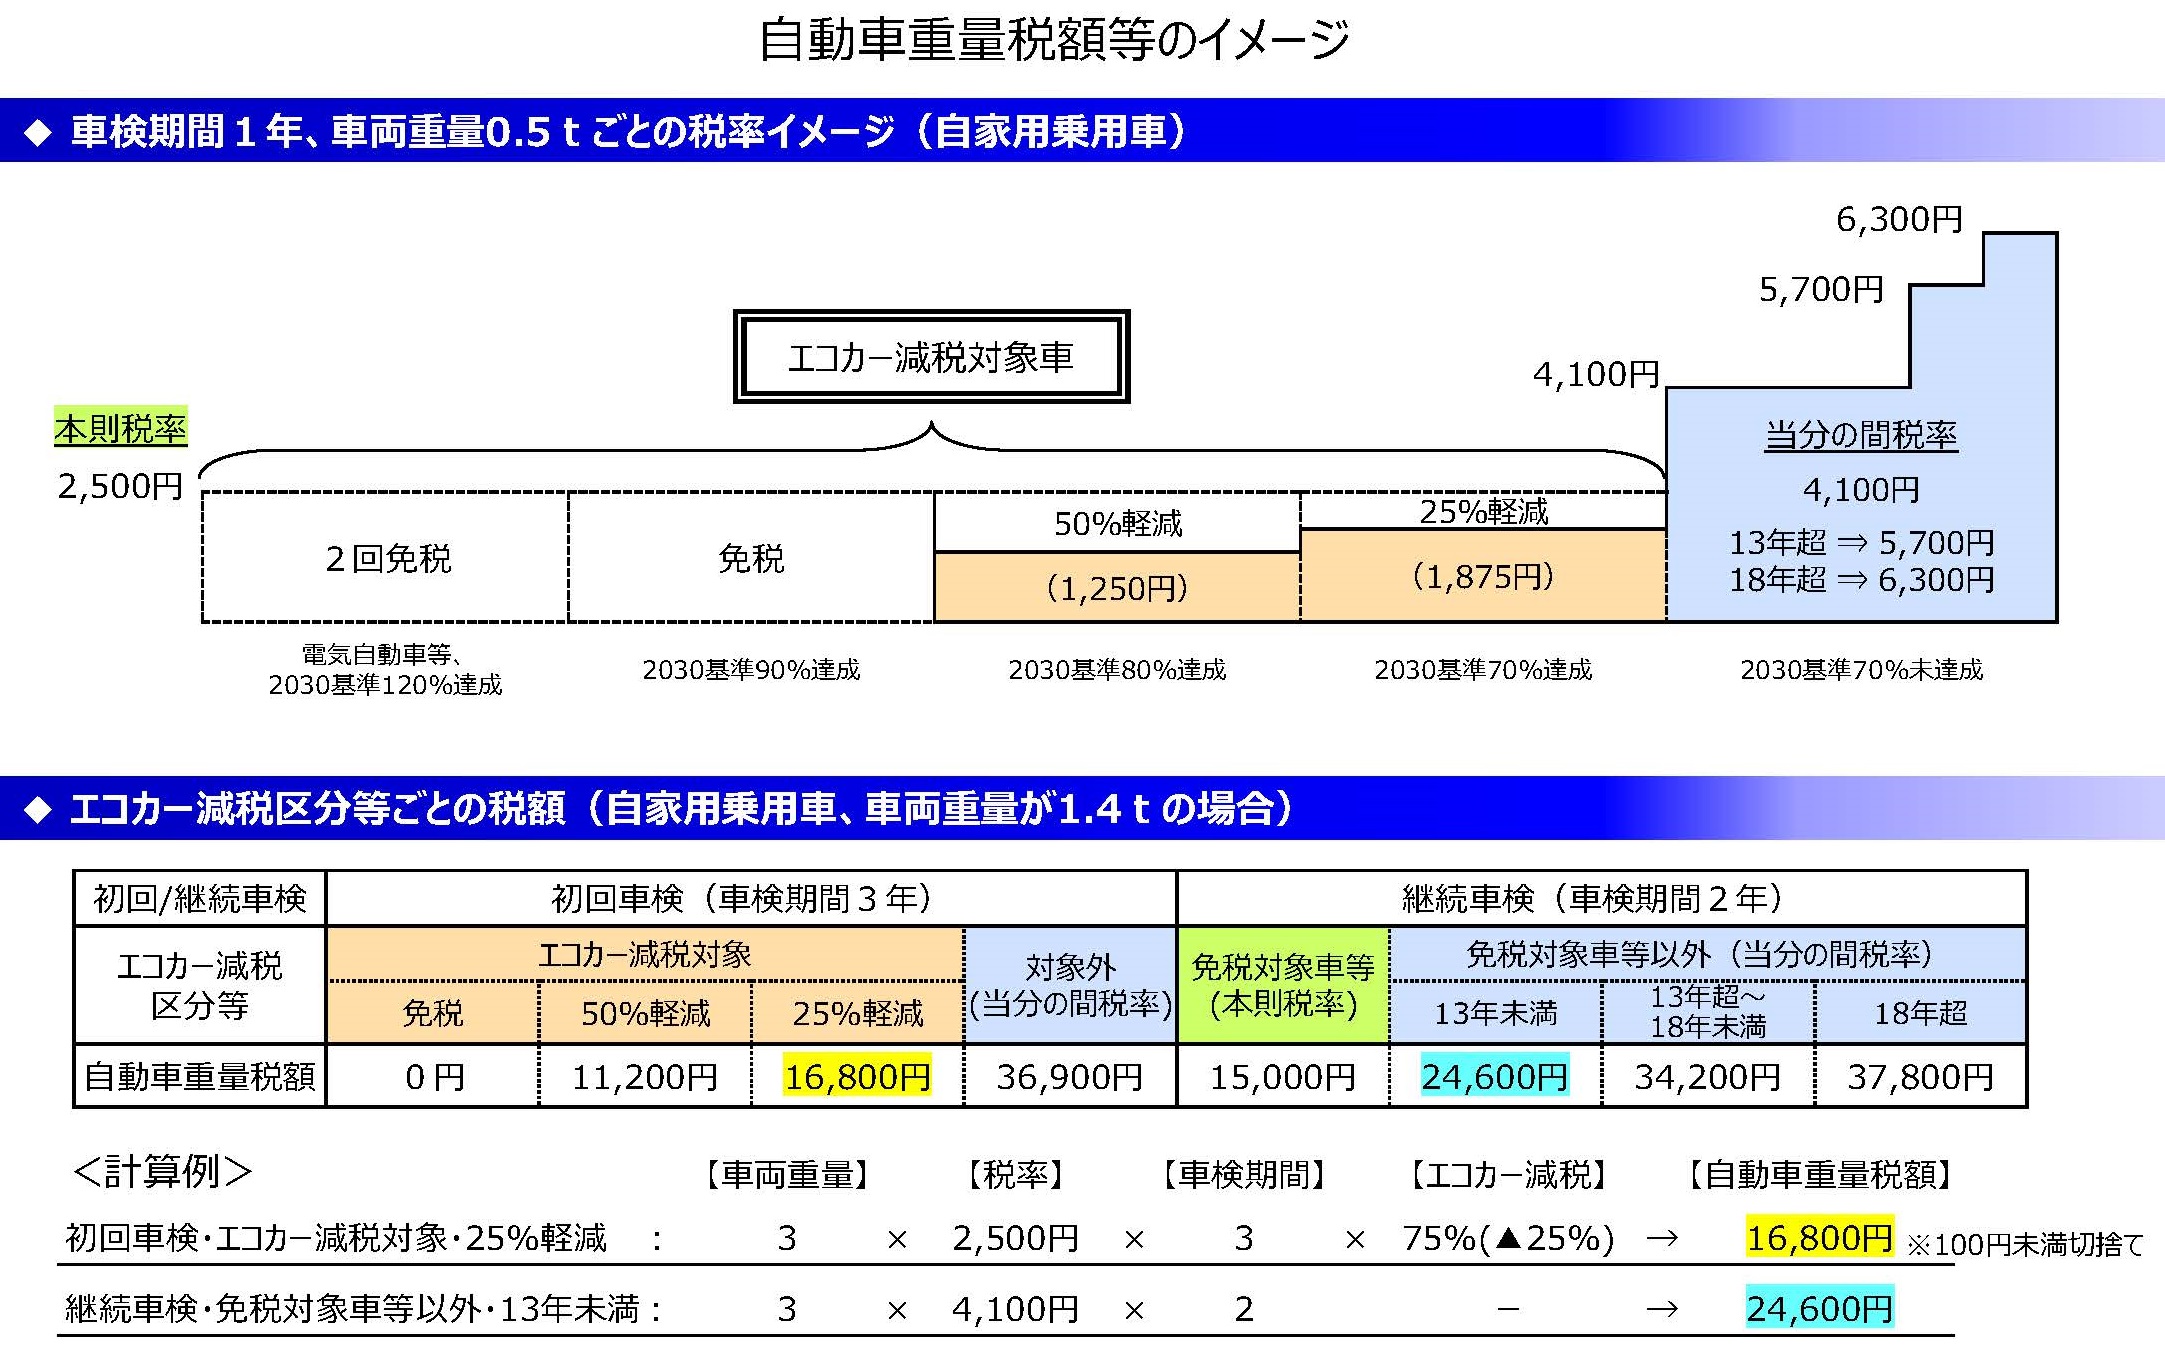Click the 【自動車重量税額】 column label

click(x=1820, y=1174)
